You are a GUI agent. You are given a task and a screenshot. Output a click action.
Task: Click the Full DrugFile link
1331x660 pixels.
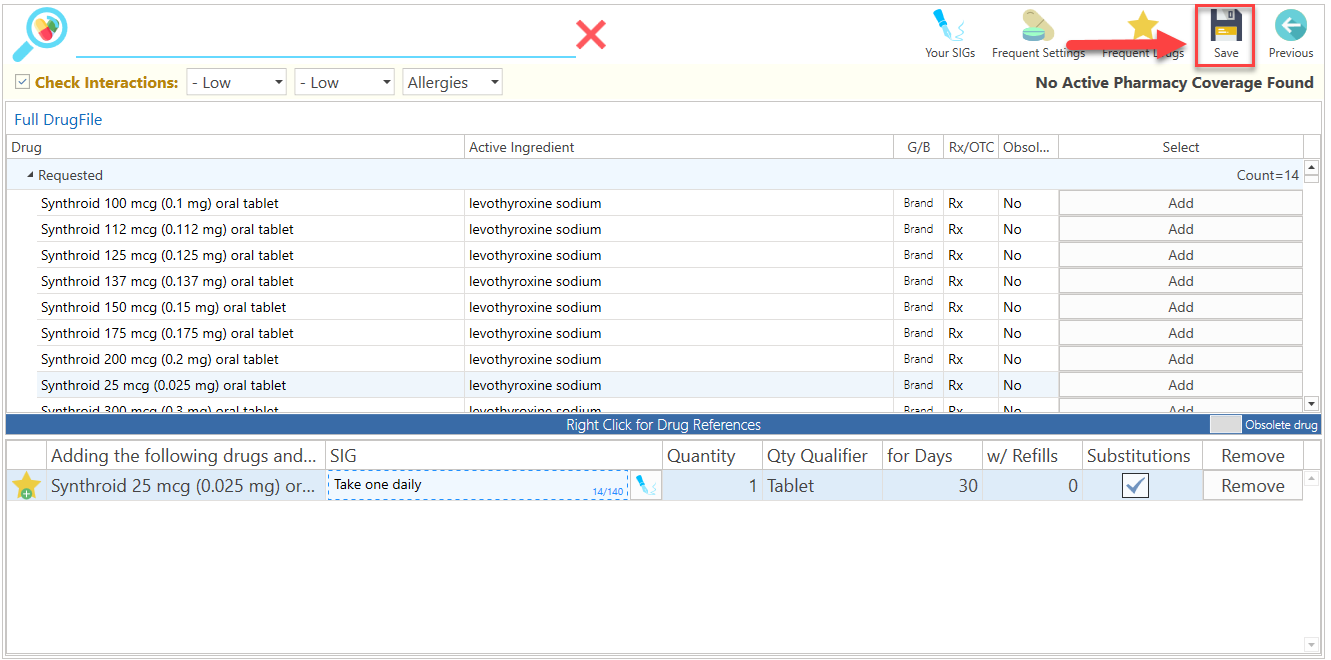coord(58,120)
